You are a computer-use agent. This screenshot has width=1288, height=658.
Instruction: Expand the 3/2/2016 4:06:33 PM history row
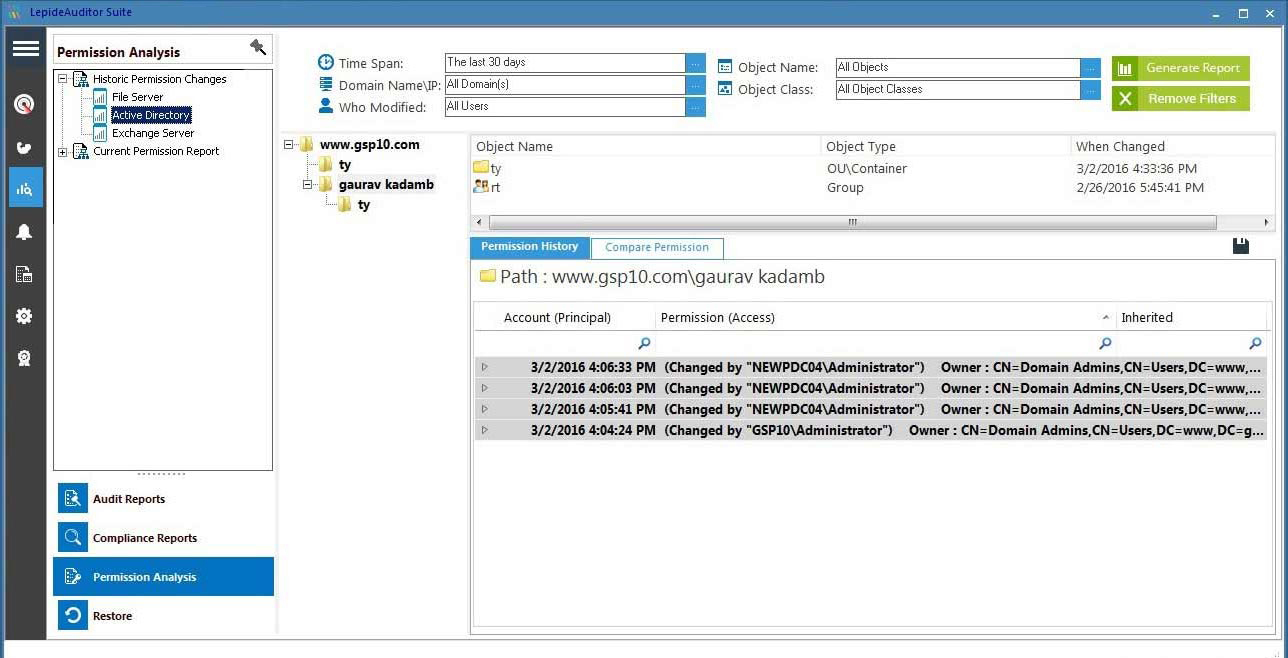point(485,367)
